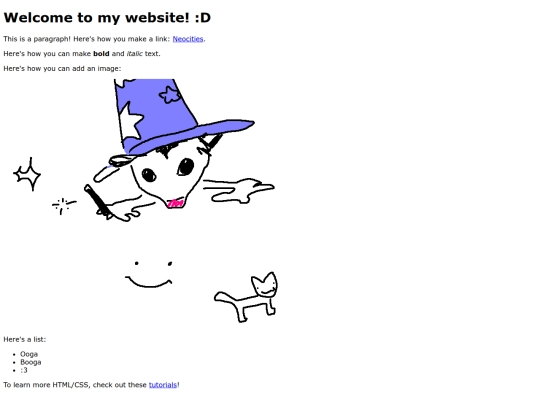
Task: Click the dark star on the hat
Action: (170, 94)
